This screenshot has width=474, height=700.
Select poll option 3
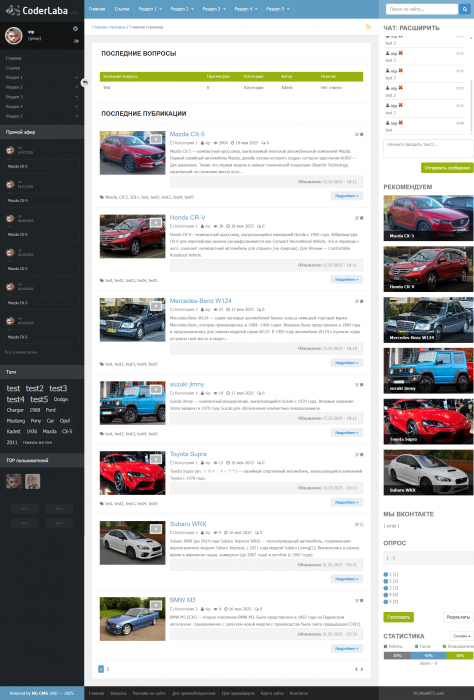click(386, 588)
